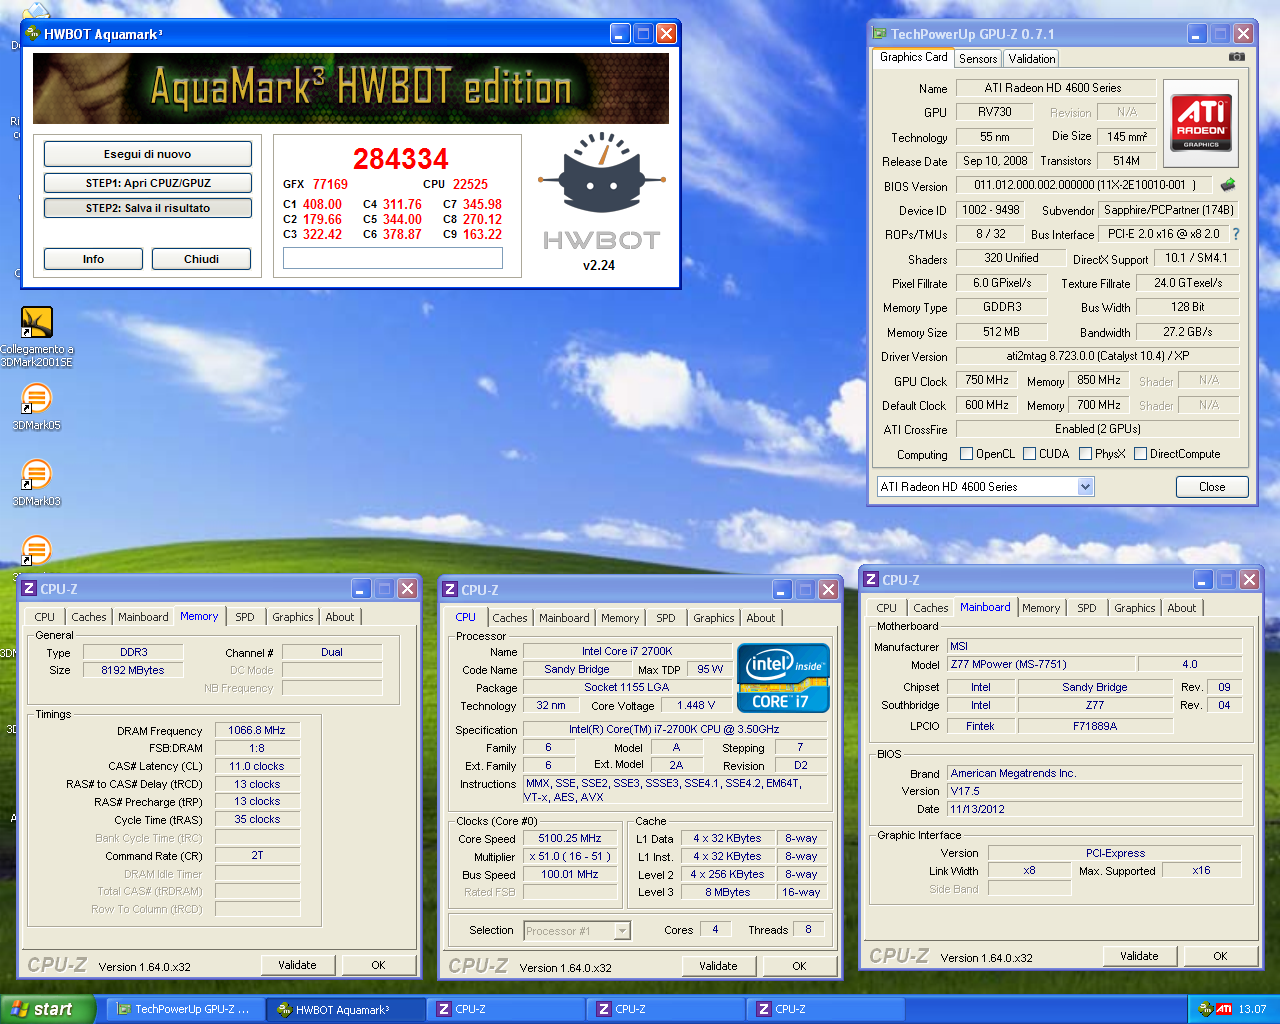Enable the PhysX checkbox
Screen dimensions: 1280x1024
[1085, 454]
